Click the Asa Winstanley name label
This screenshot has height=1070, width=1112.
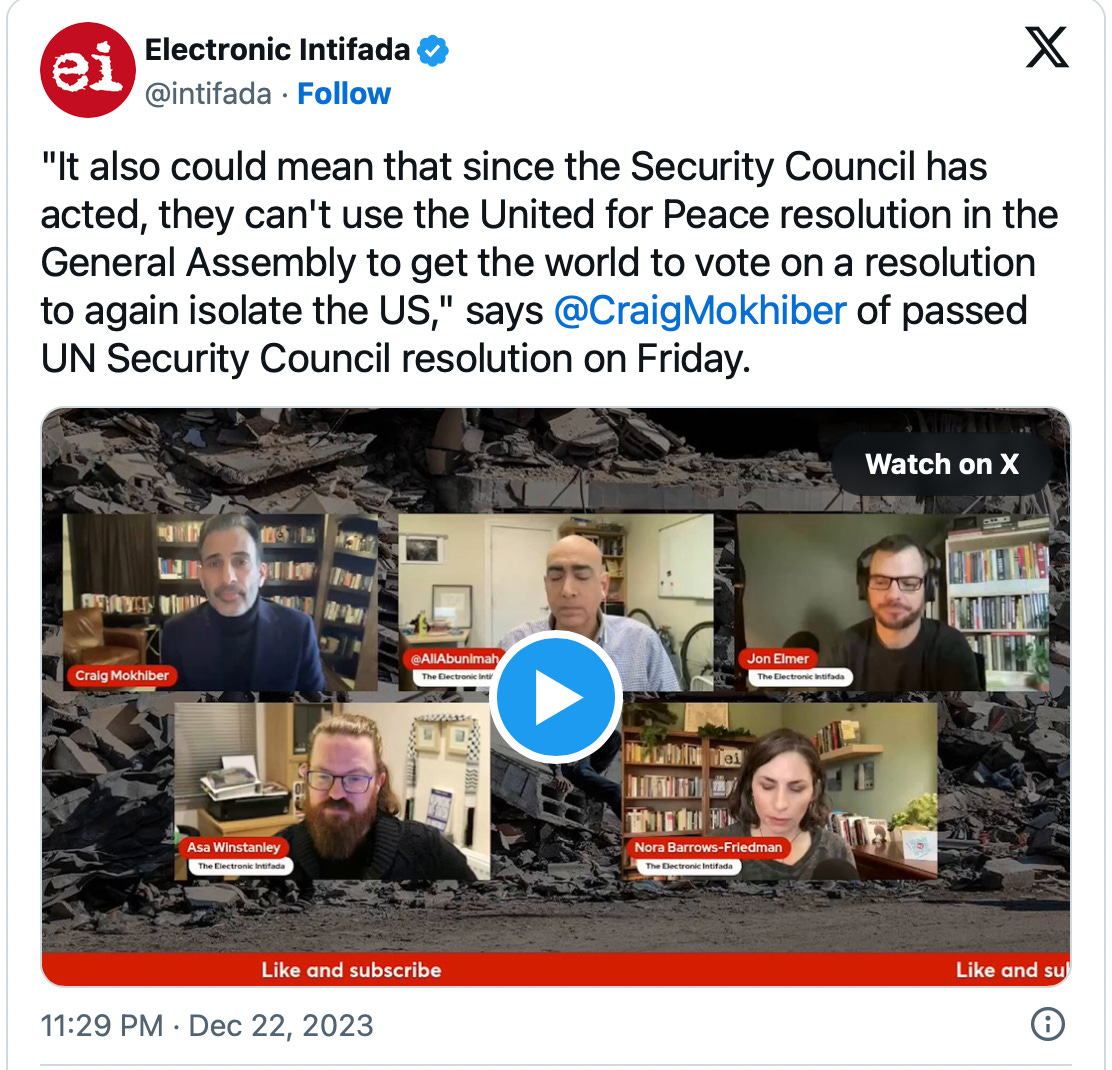pos(233,847)
